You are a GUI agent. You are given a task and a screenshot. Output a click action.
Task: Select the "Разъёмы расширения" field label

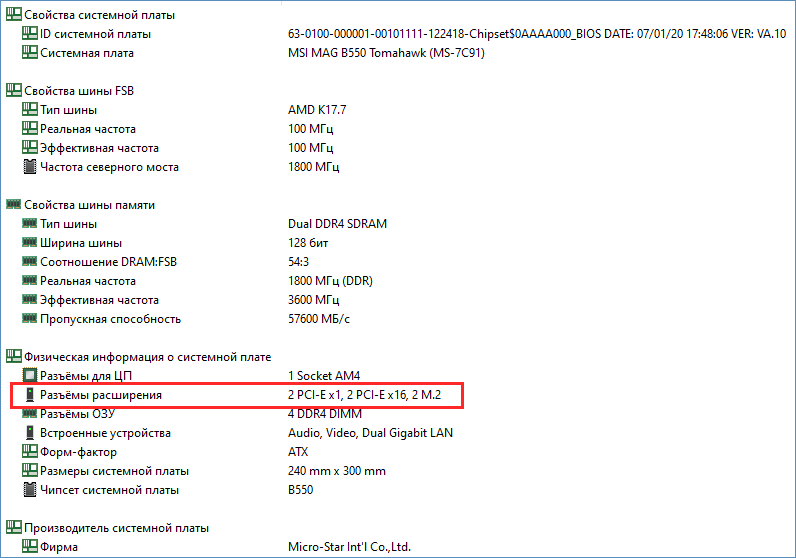(101, 395)
